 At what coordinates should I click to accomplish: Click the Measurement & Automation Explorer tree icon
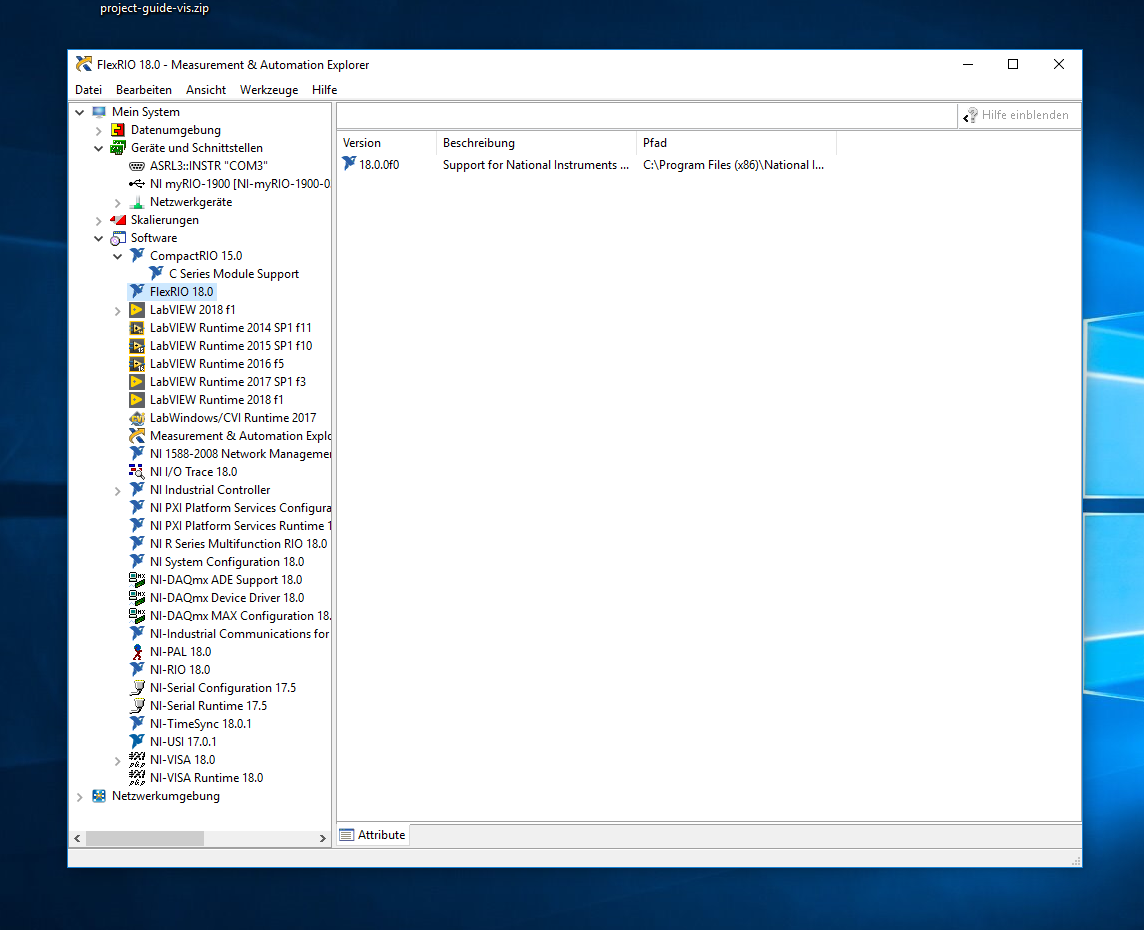coord(136,436)
